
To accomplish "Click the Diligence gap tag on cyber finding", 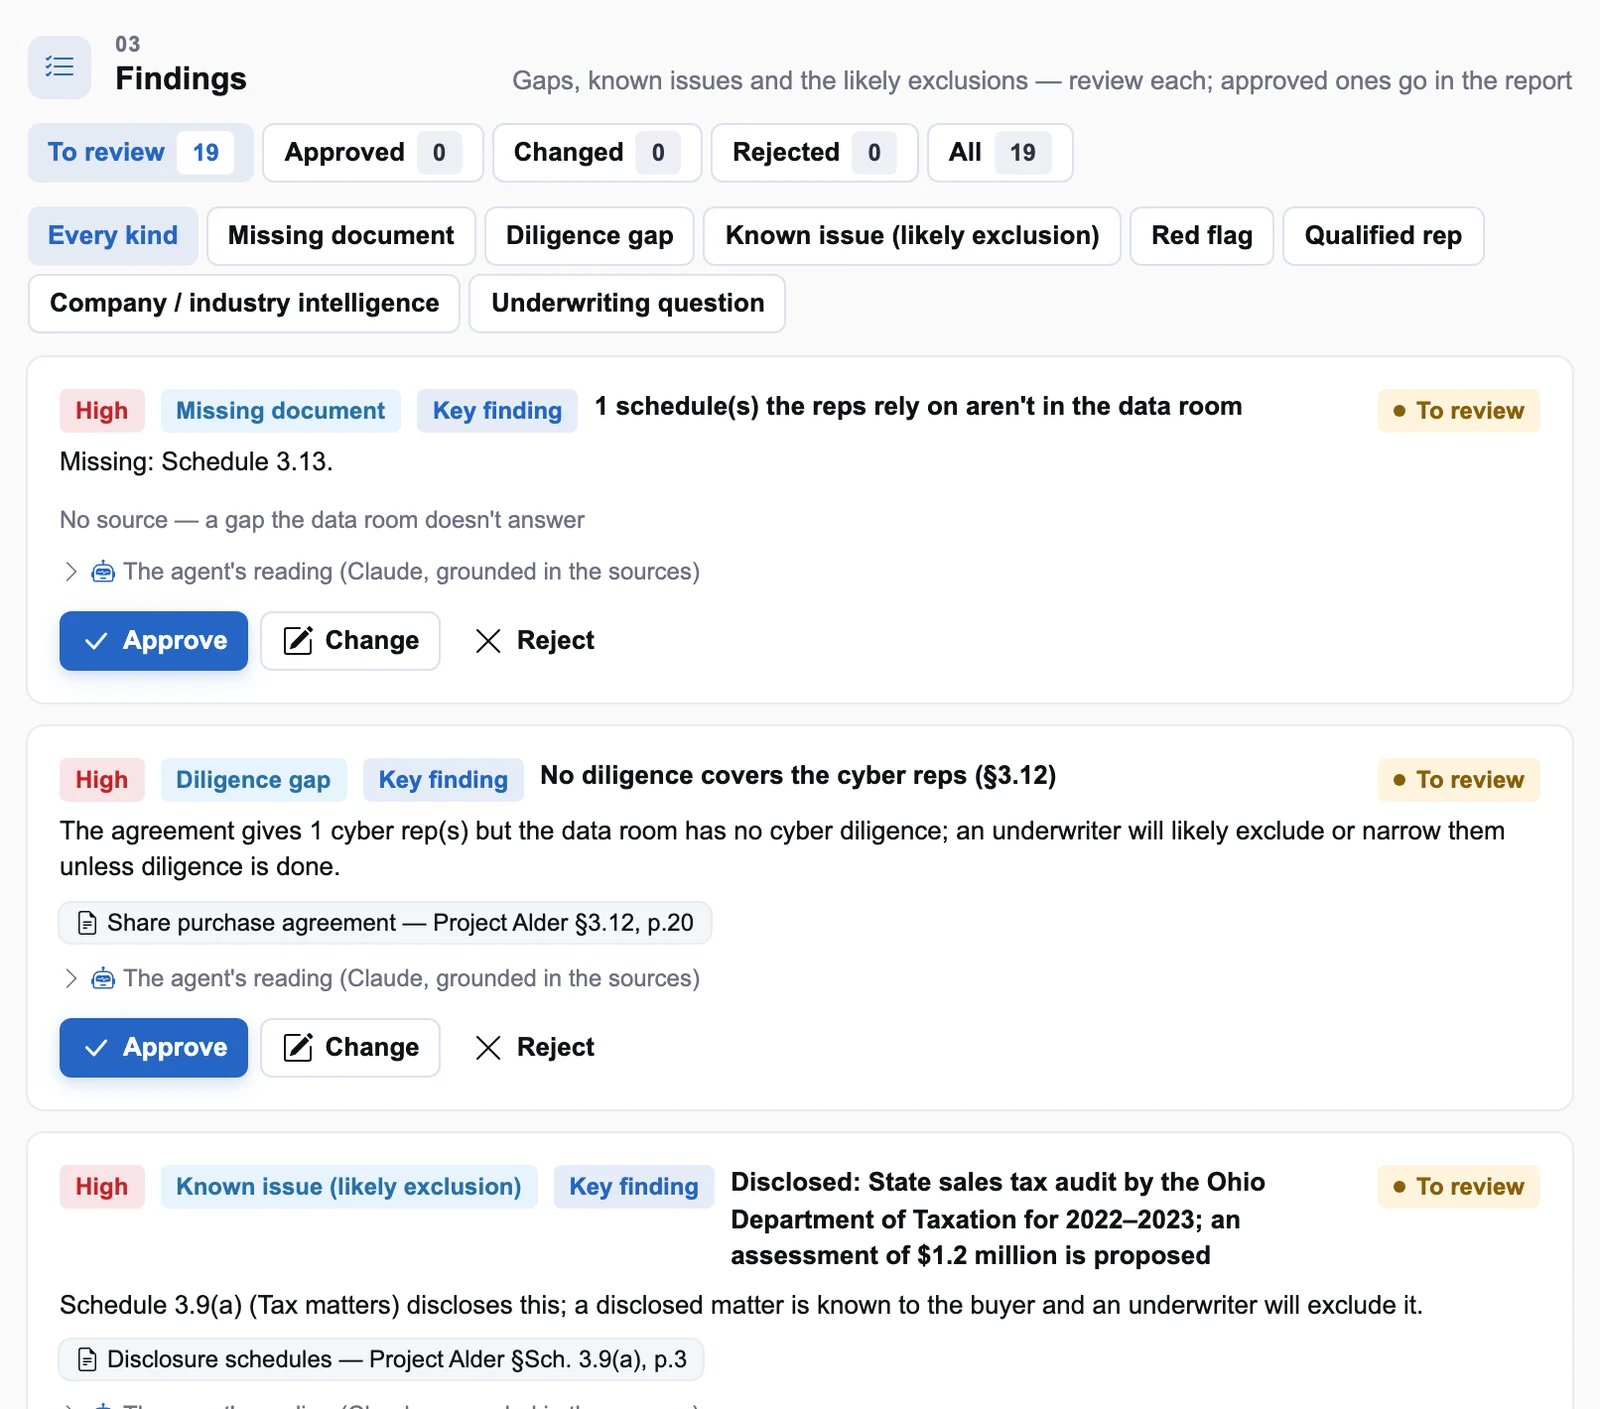I will pyautogui.click(x=254, y=780).
